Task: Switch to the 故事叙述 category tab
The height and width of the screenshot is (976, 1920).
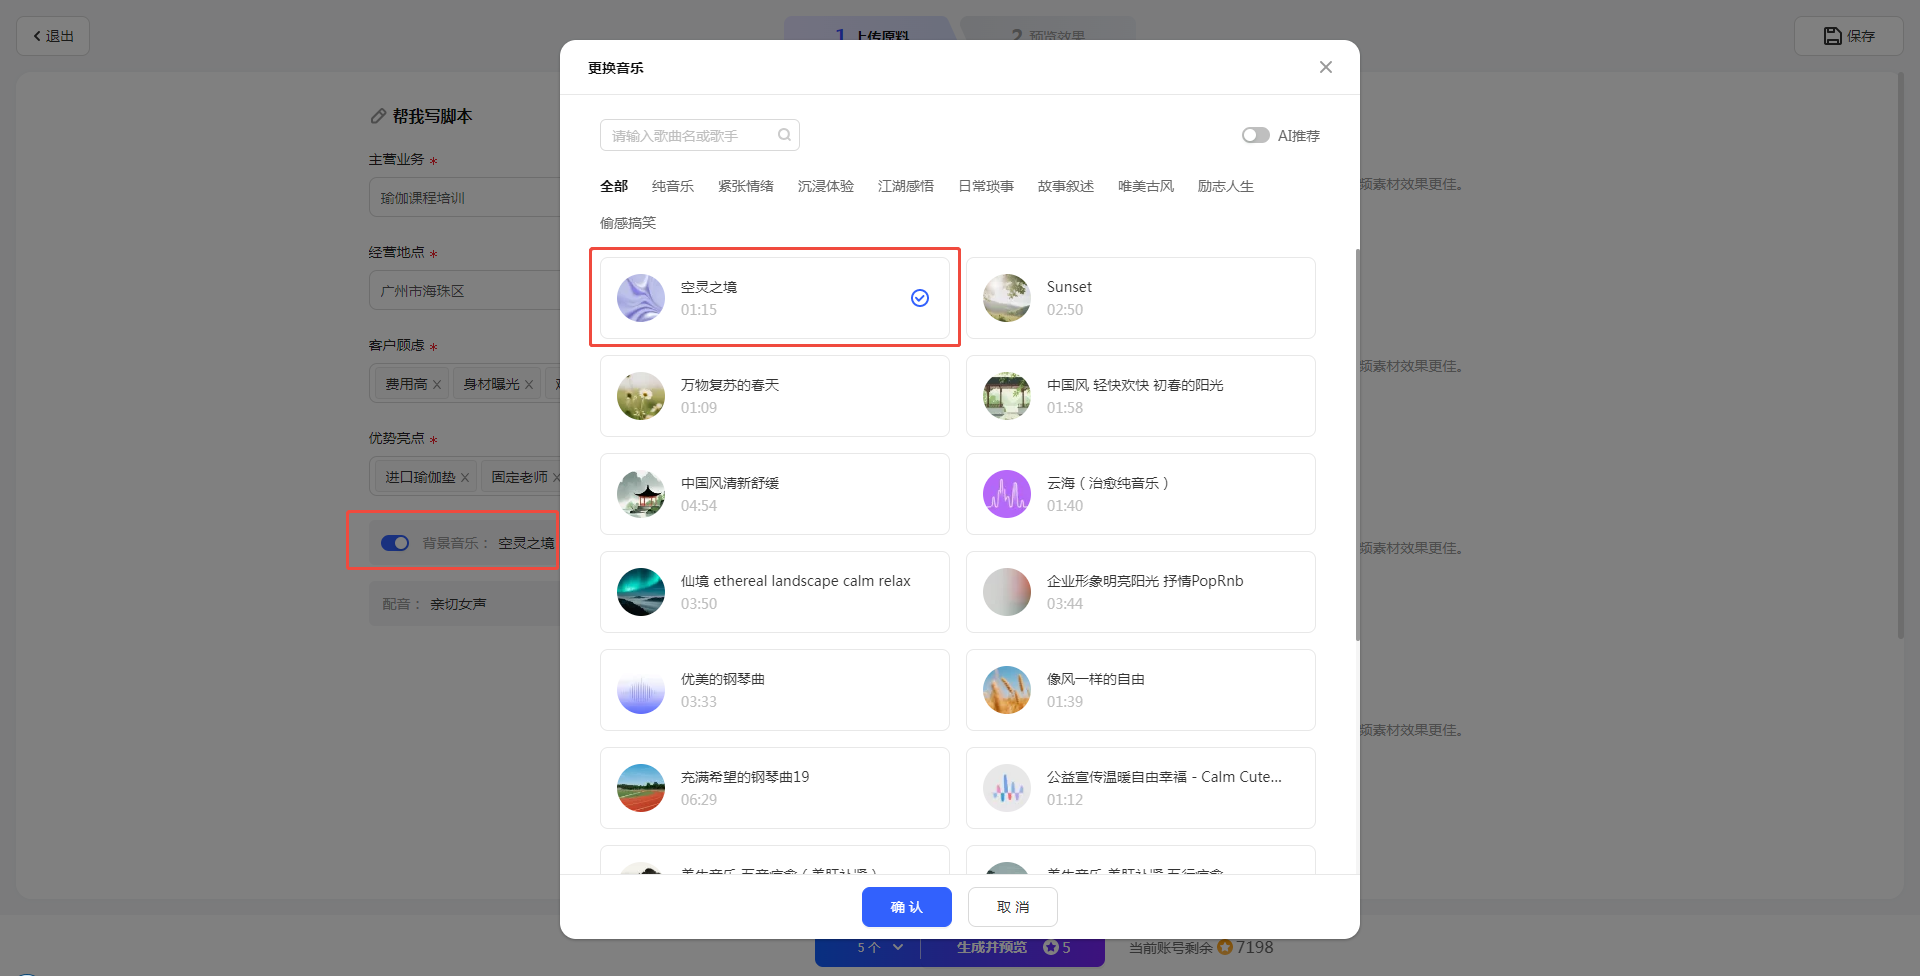Action: tap(1066, 186)
